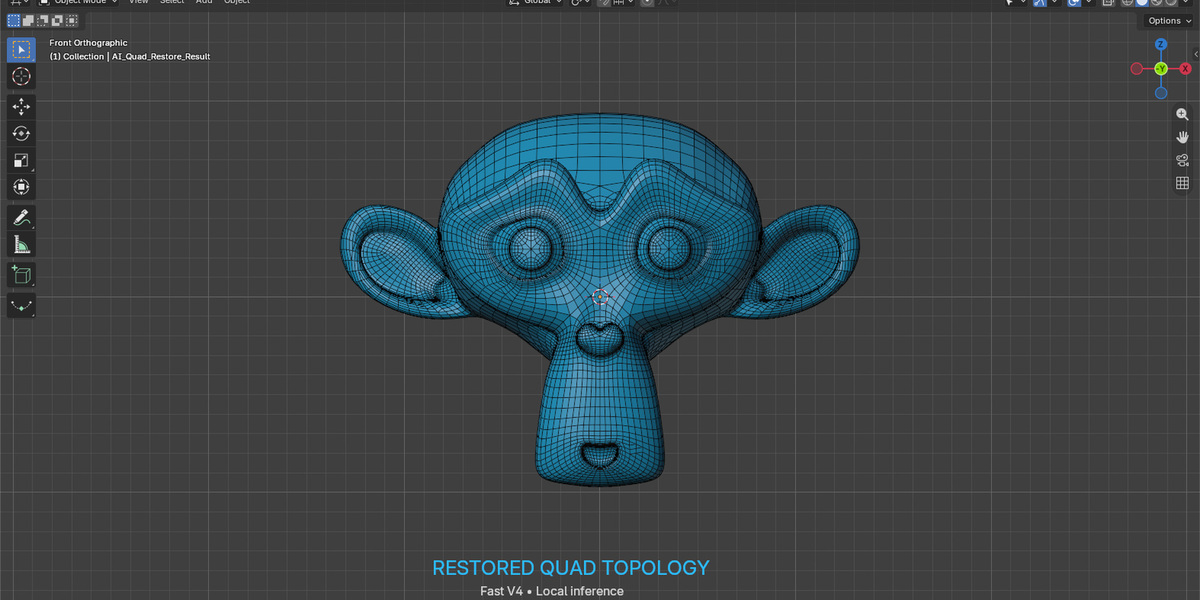
Task: Click the blue Z axis on gizmo
Action: [x=1161, y=45]
